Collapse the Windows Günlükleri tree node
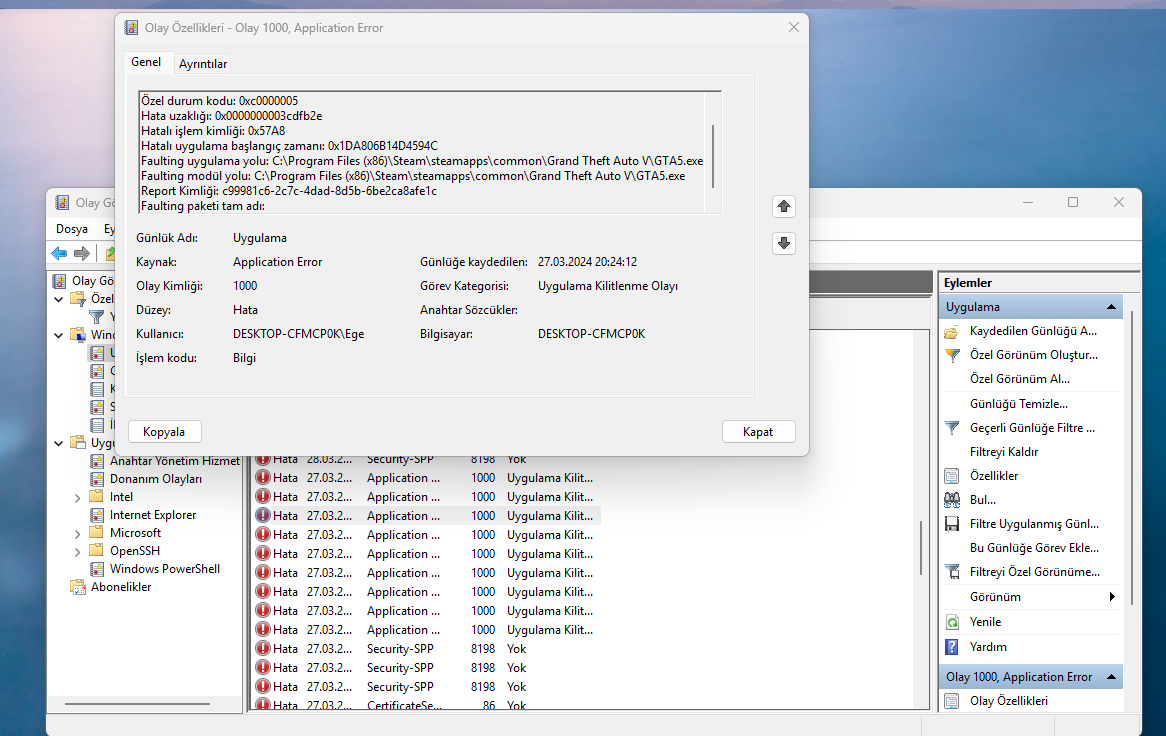Screen dimensions: 1166x736 tap(59, 335)
